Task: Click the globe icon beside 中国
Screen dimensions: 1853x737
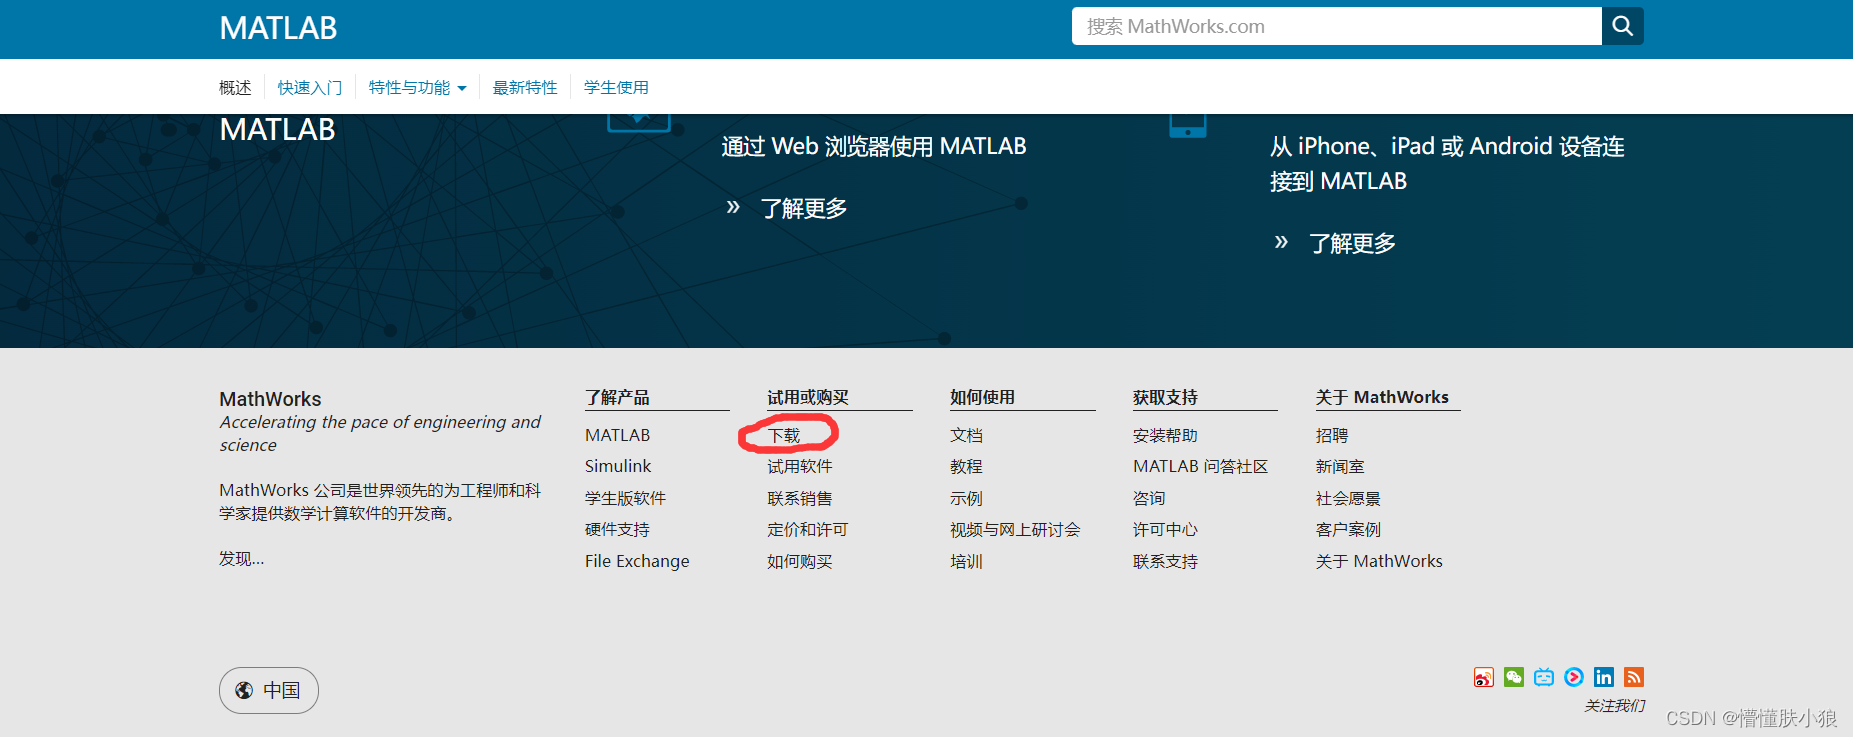Action: click(244, 691)
